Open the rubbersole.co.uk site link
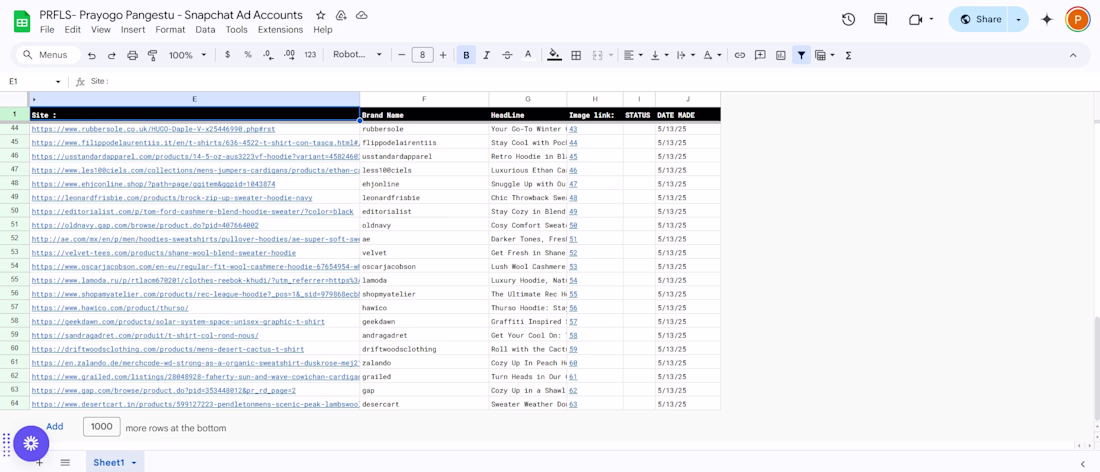Viewport: 1100px width, 472px height. click(x=153, y=129)
